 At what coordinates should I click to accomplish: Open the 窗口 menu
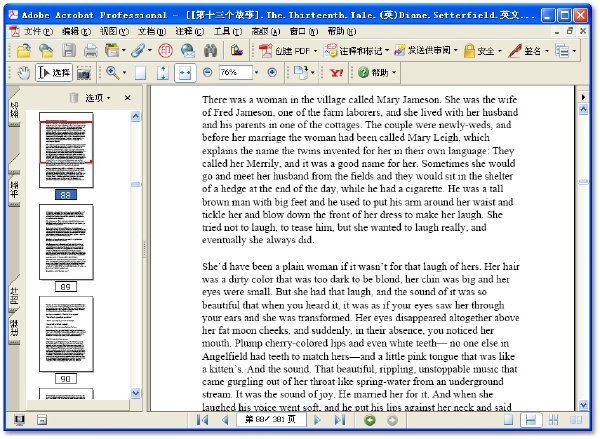click(304, 31)
